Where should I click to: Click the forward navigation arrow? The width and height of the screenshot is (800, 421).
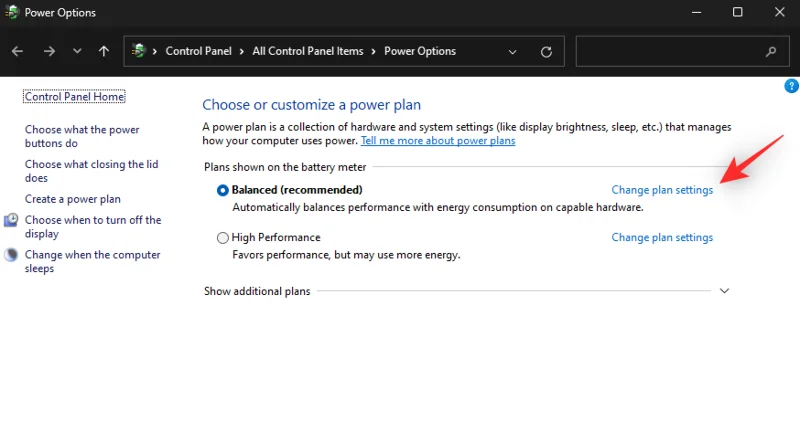tap(49, 51)
